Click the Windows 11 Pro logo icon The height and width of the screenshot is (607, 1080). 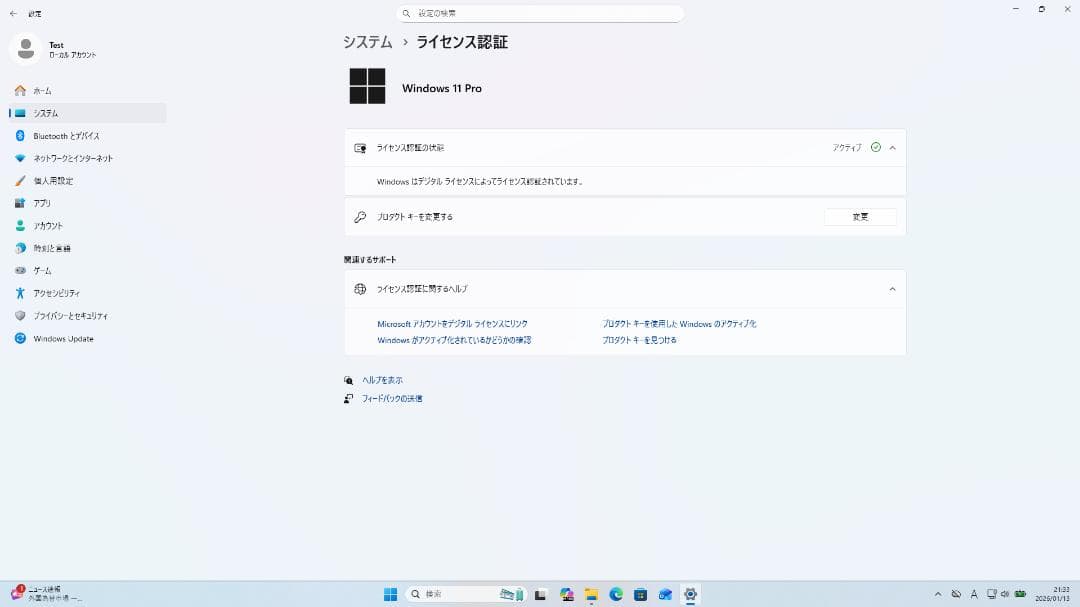(367, 87)
